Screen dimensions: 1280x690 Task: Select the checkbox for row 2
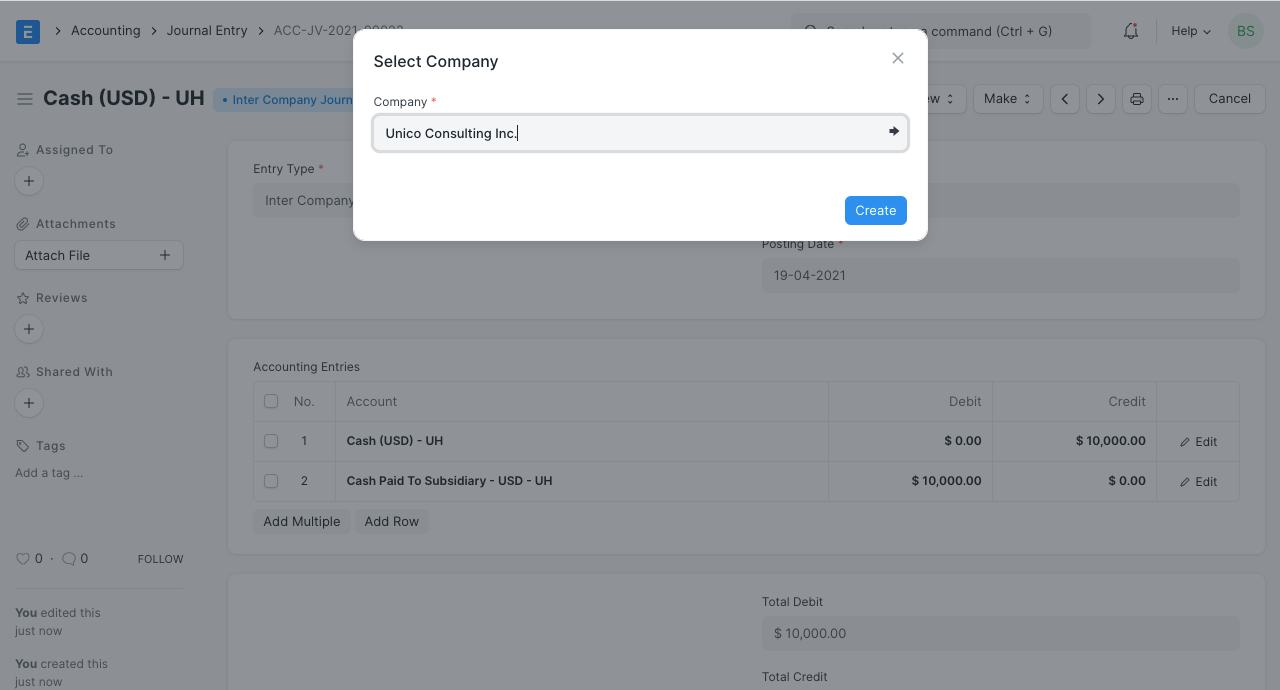pyautogui.click(x=271, y=481)
